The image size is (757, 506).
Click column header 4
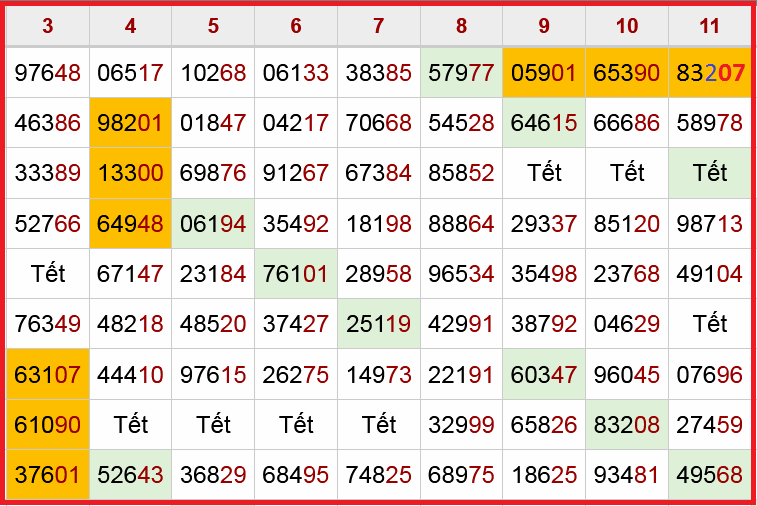click(x=130, y=26)
